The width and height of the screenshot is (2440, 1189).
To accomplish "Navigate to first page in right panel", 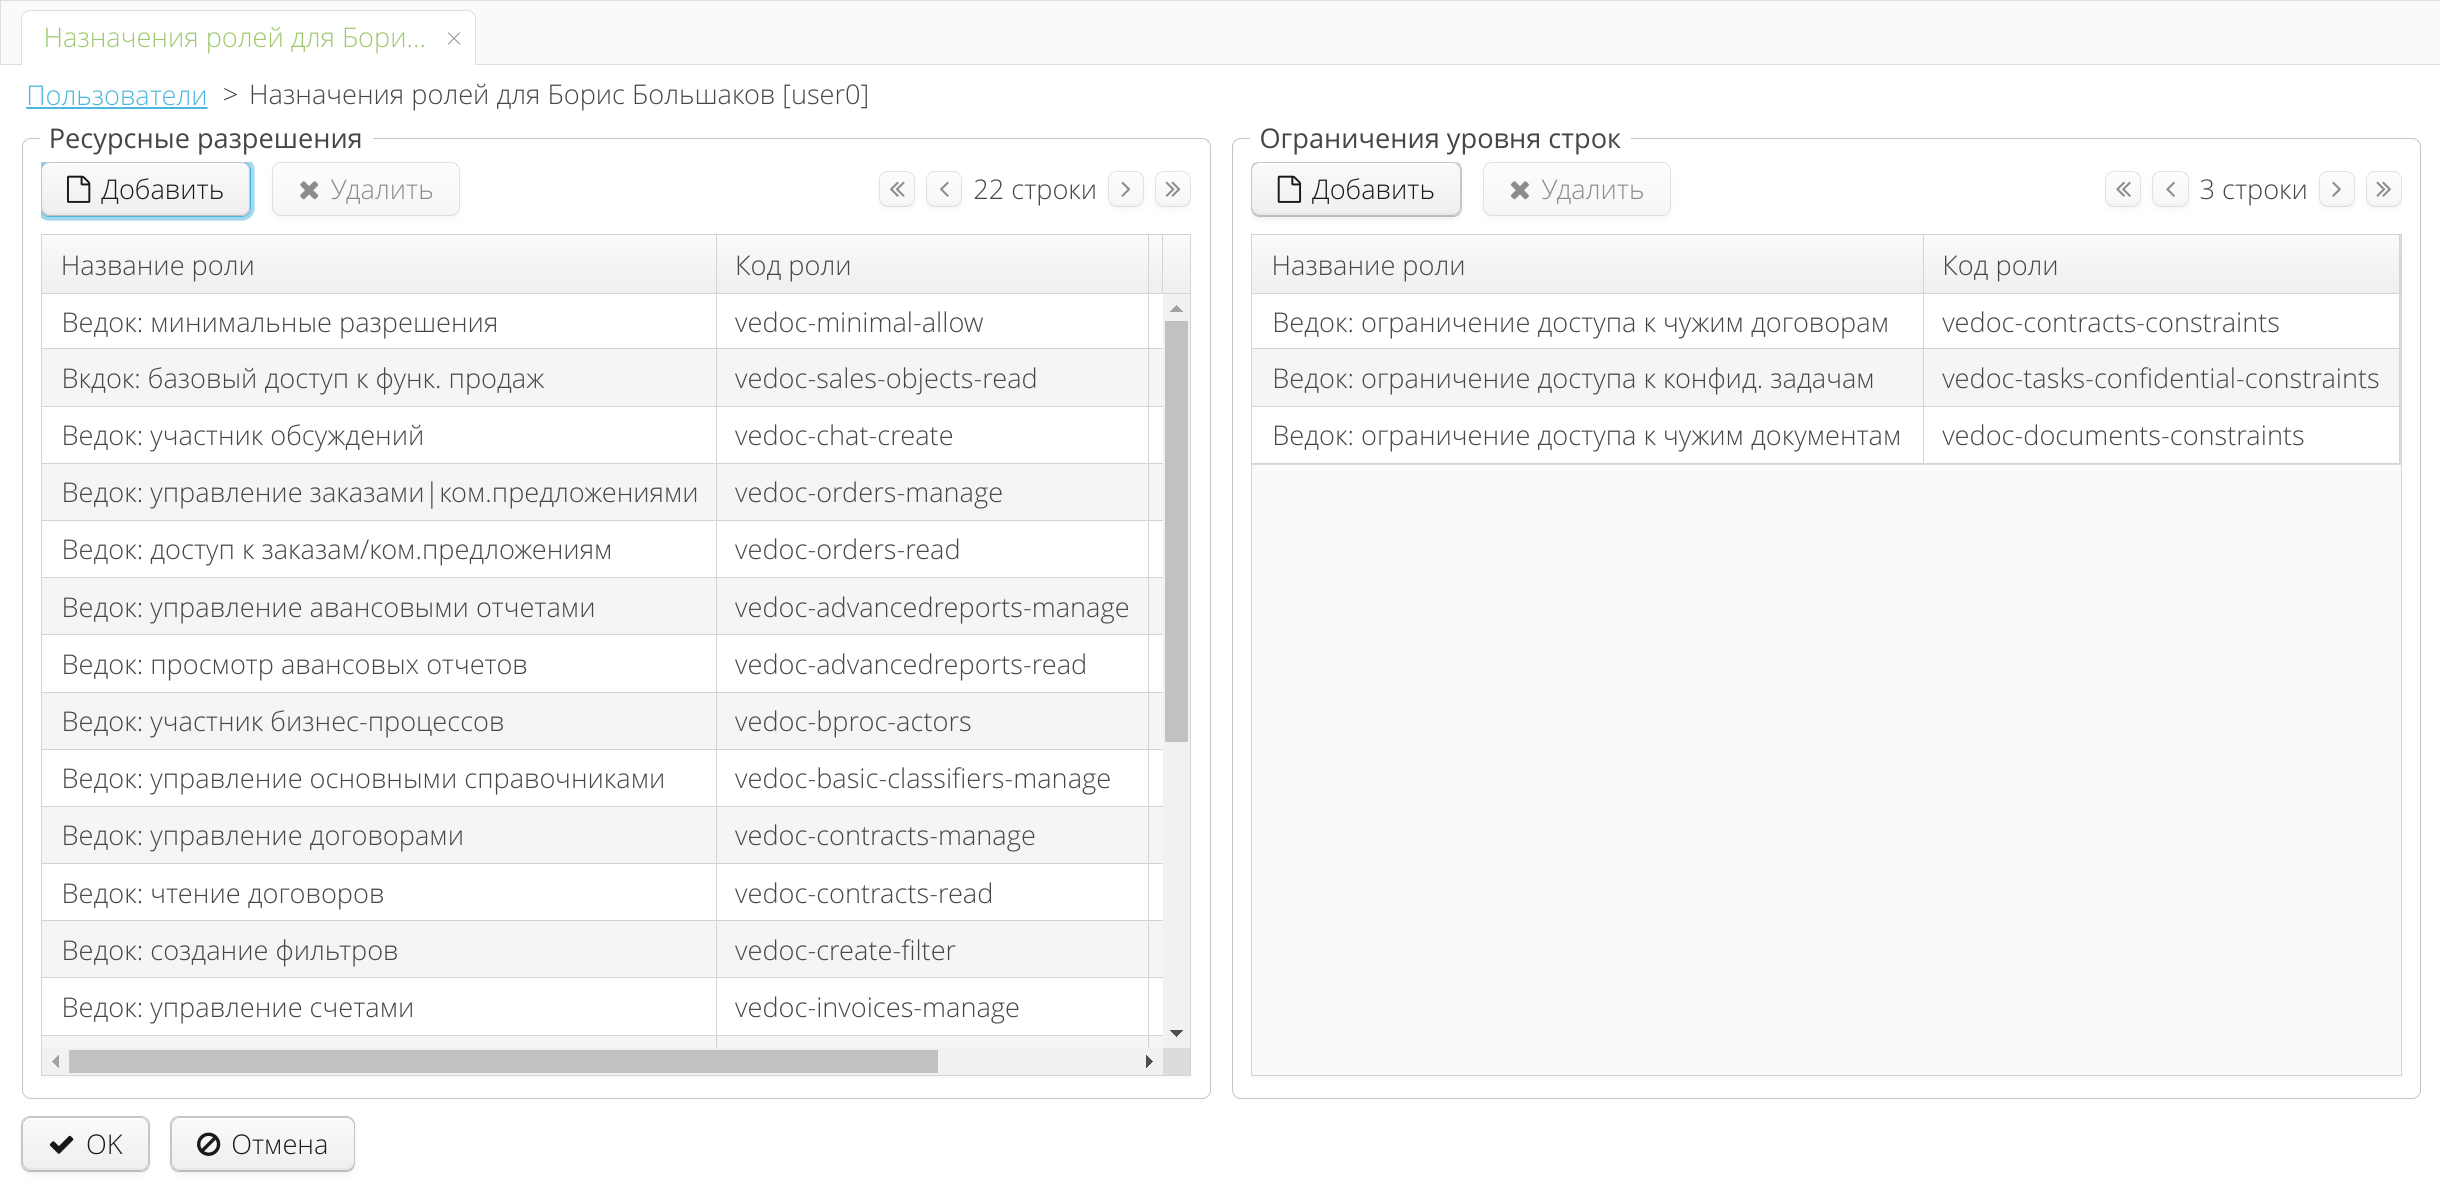I will tap(2119, 190).
